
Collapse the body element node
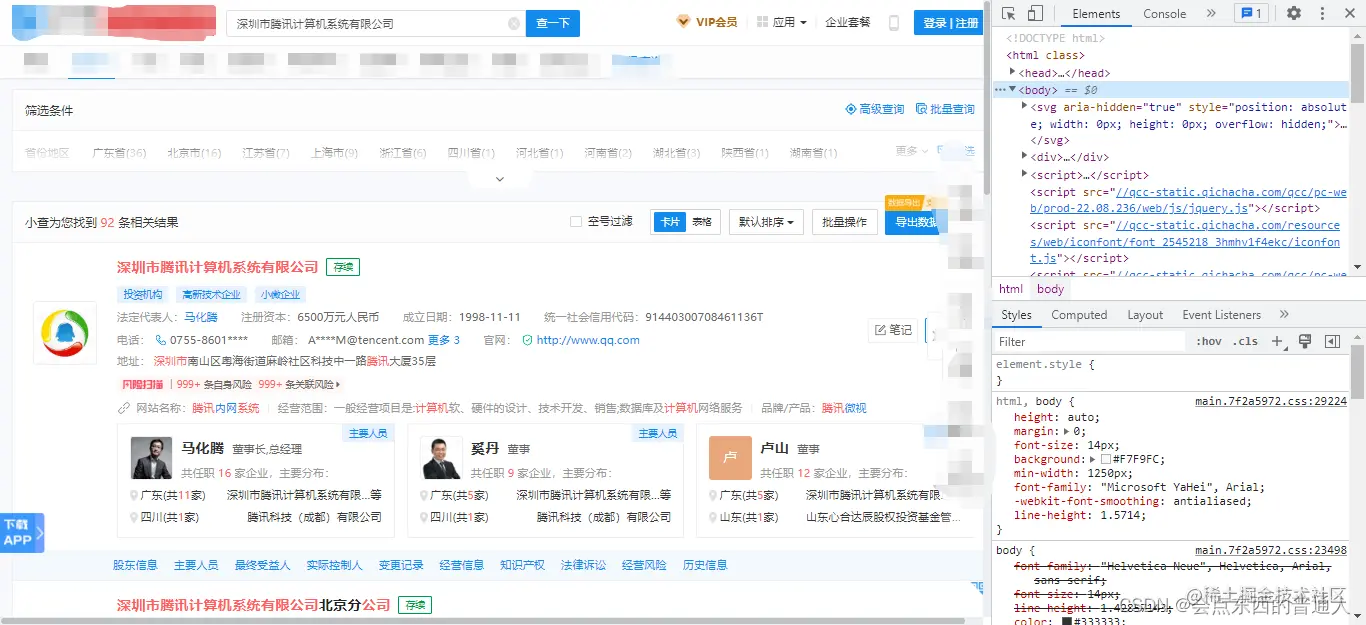1013,90
